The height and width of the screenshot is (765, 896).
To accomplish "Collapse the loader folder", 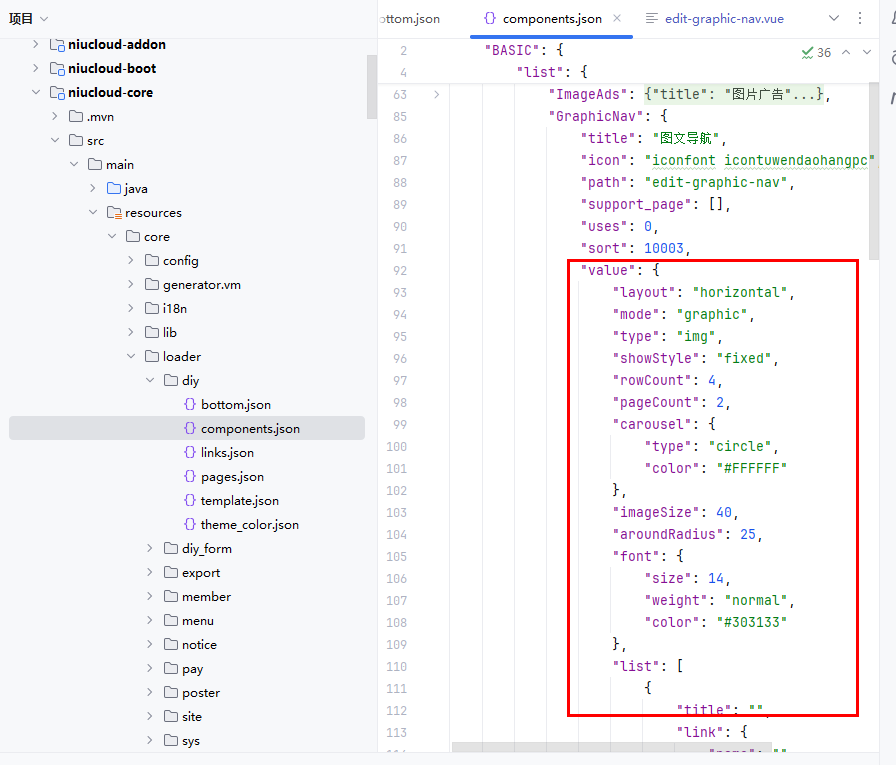I will [132, 357].
